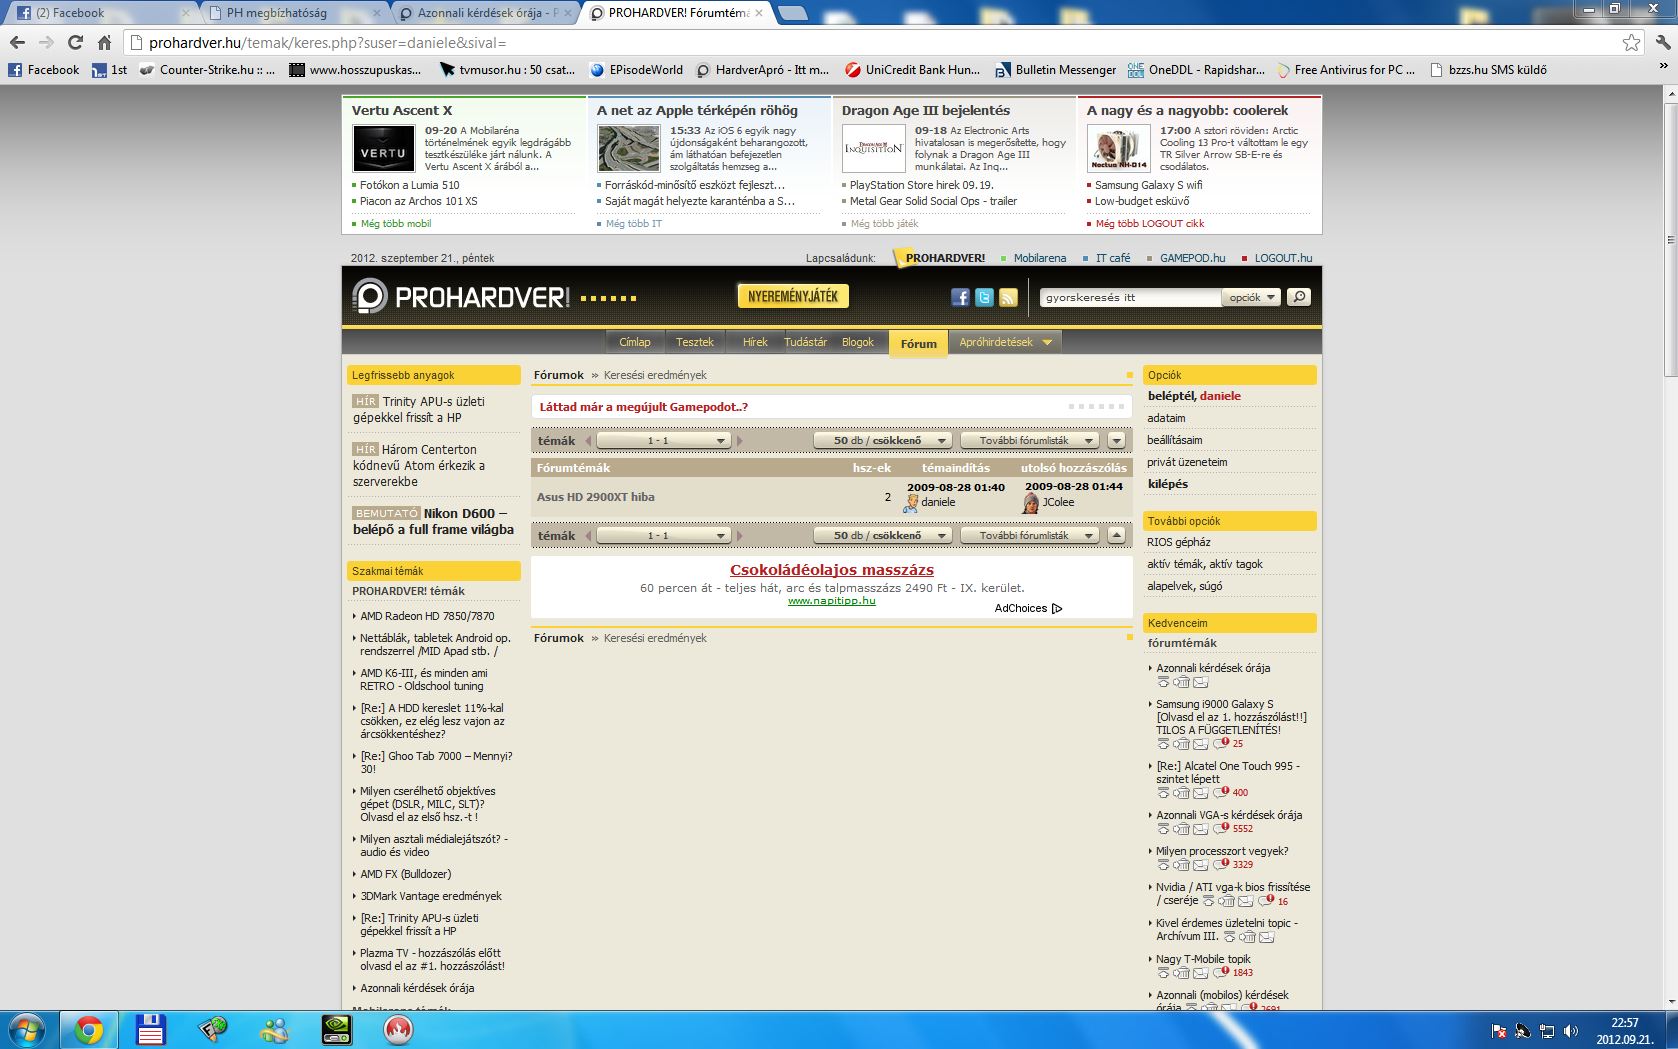Click 'Láttad már a megújult Gamepodot..?' link
1678x1049 pixels.
(644, 407)
